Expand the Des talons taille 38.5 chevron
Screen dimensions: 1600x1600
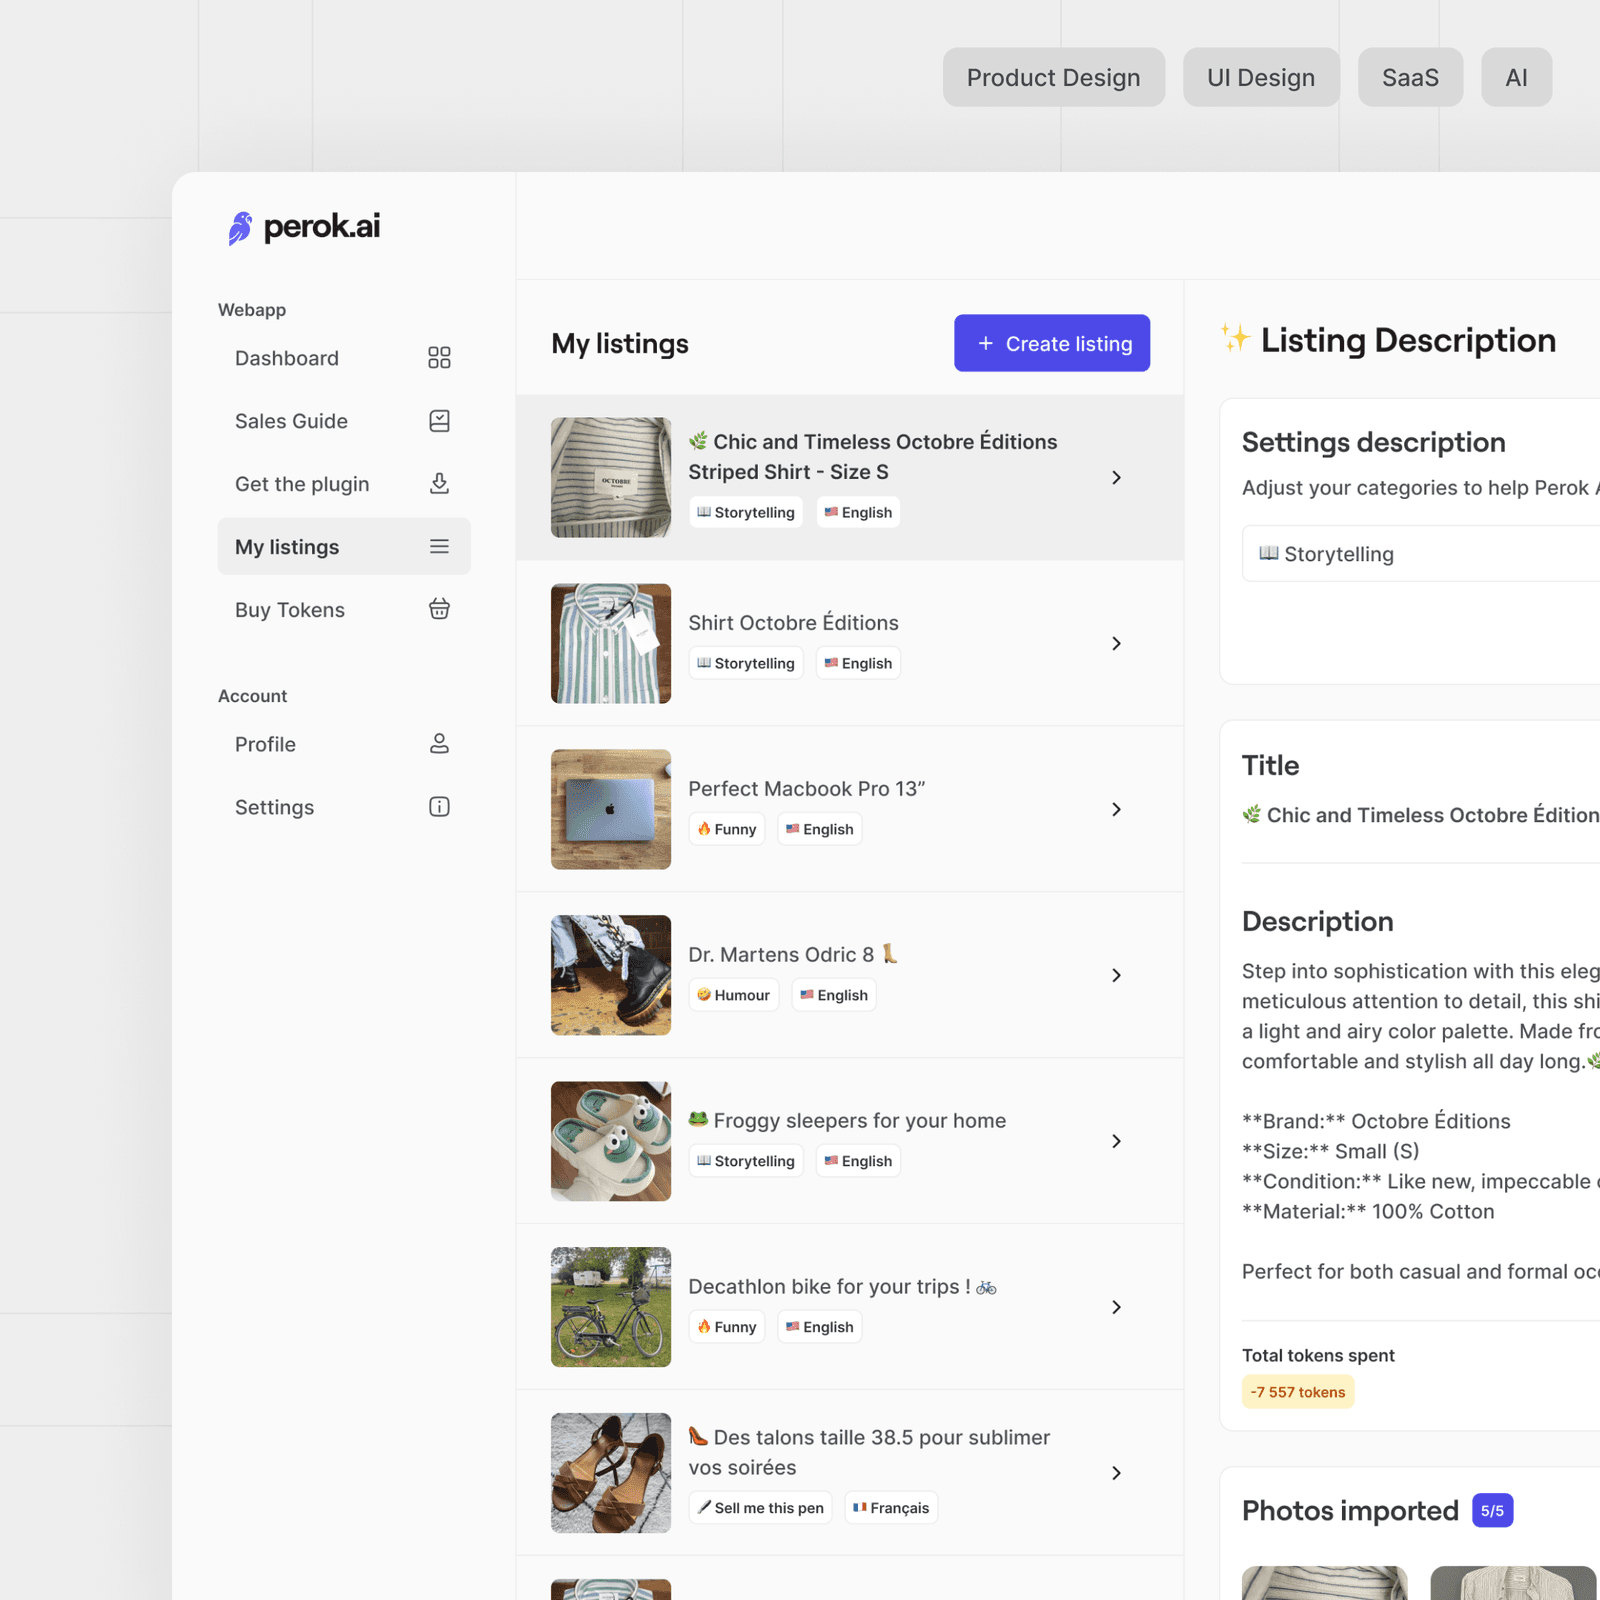(x=1116, y=1474)
